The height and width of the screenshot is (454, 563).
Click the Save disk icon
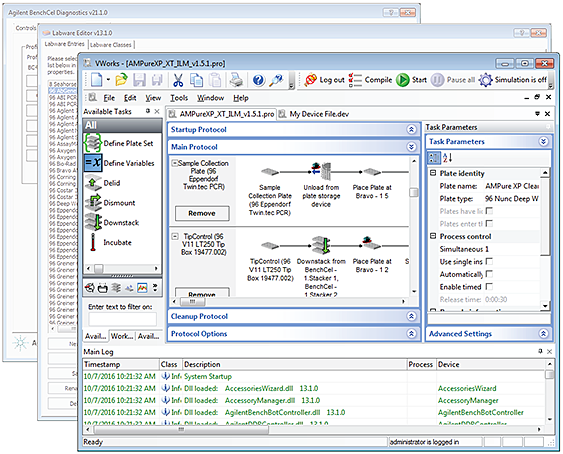click(x=139, y=80)
